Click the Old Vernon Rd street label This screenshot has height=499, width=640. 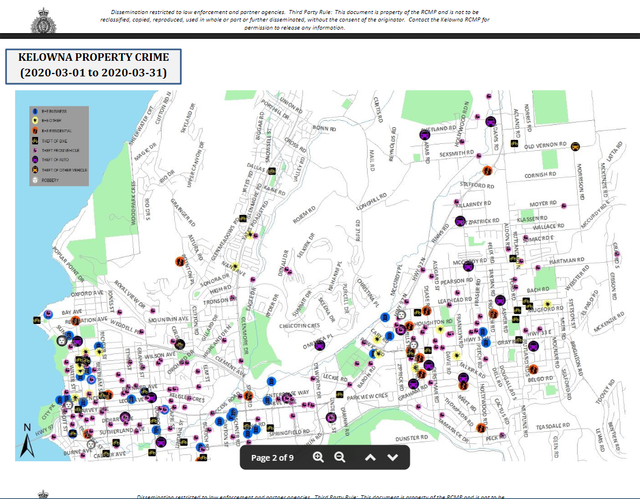[546, 145]
